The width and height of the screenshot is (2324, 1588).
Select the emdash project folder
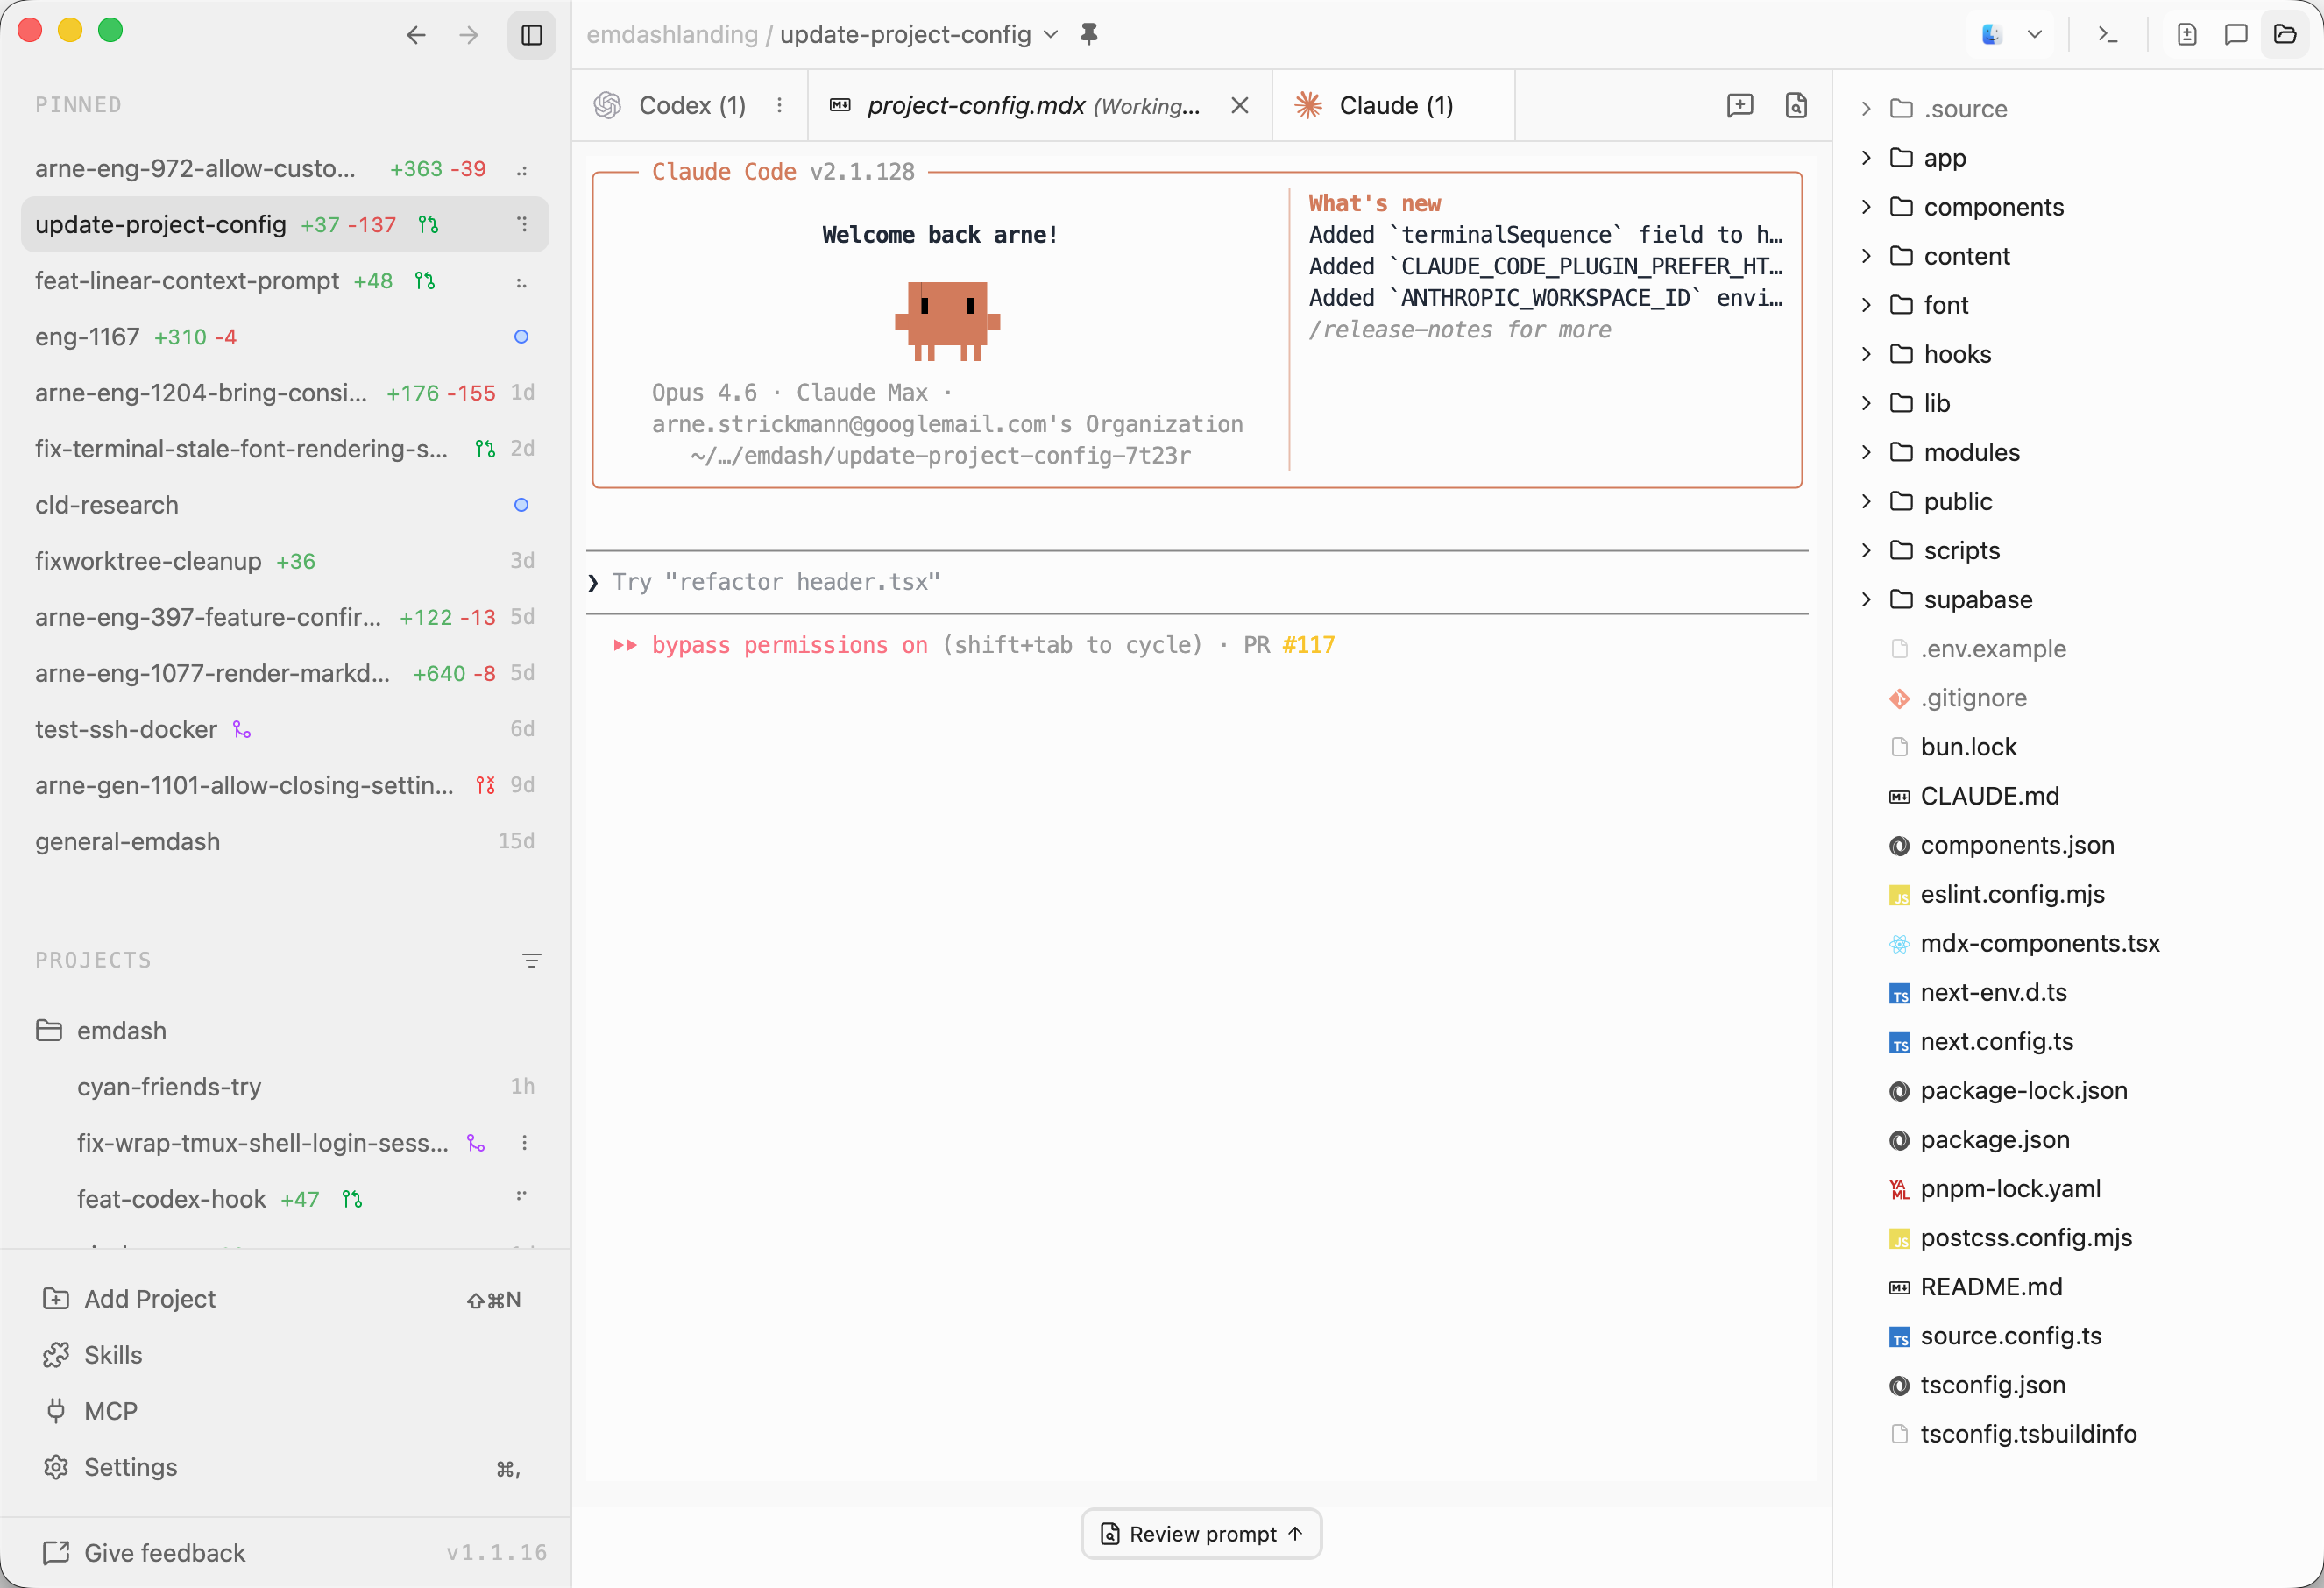(285, 1030)
